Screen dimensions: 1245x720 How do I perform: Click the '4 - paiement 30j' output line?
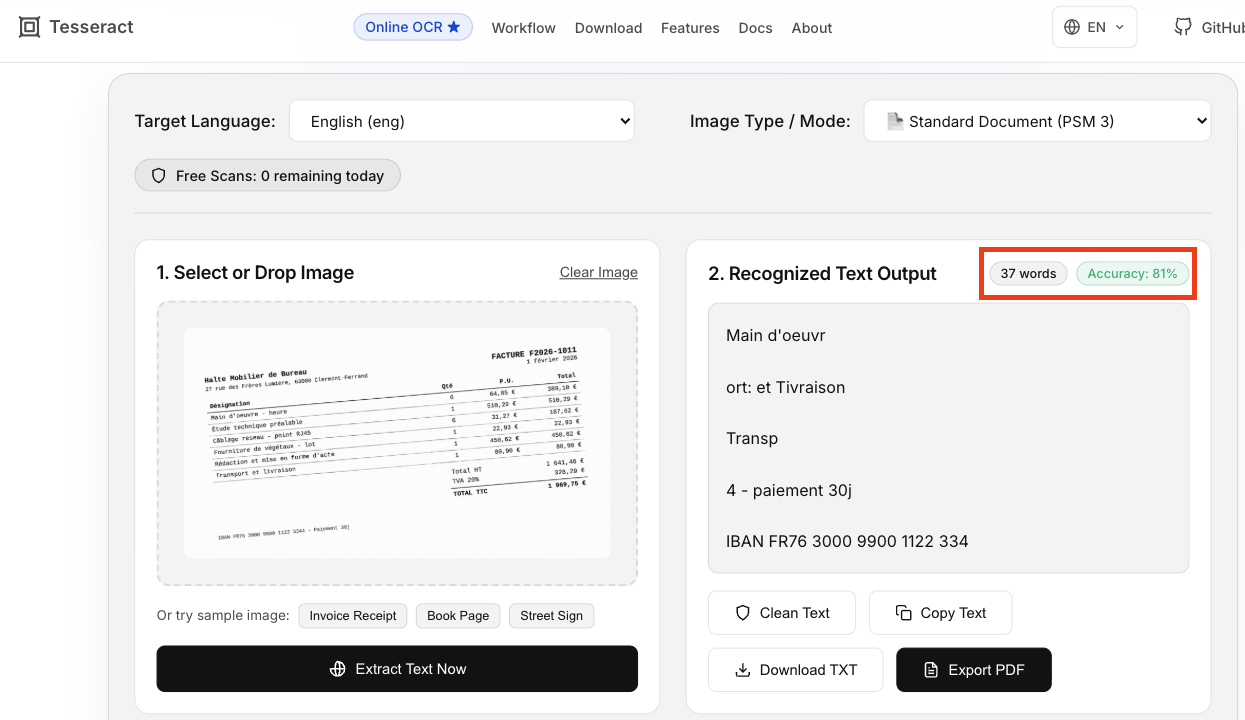coord(789,490)
